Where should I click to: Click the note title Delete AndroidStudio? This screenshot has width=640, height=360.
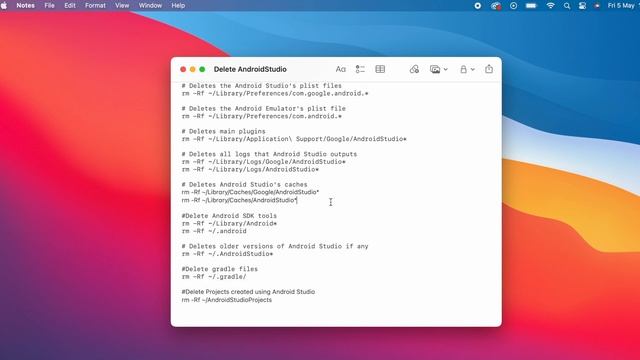coord(250,69)
